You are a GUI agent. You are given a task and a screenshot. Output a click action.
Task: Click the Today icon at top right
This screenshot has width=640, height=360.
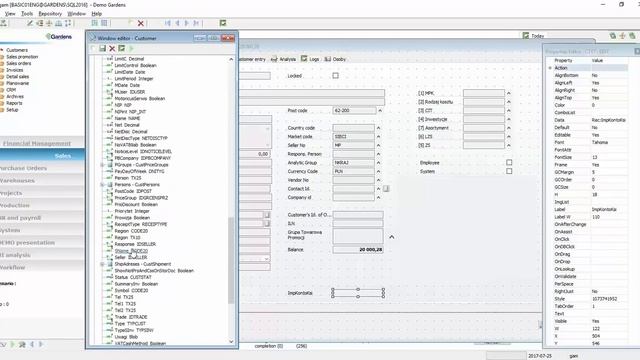(x=526, y=36)
